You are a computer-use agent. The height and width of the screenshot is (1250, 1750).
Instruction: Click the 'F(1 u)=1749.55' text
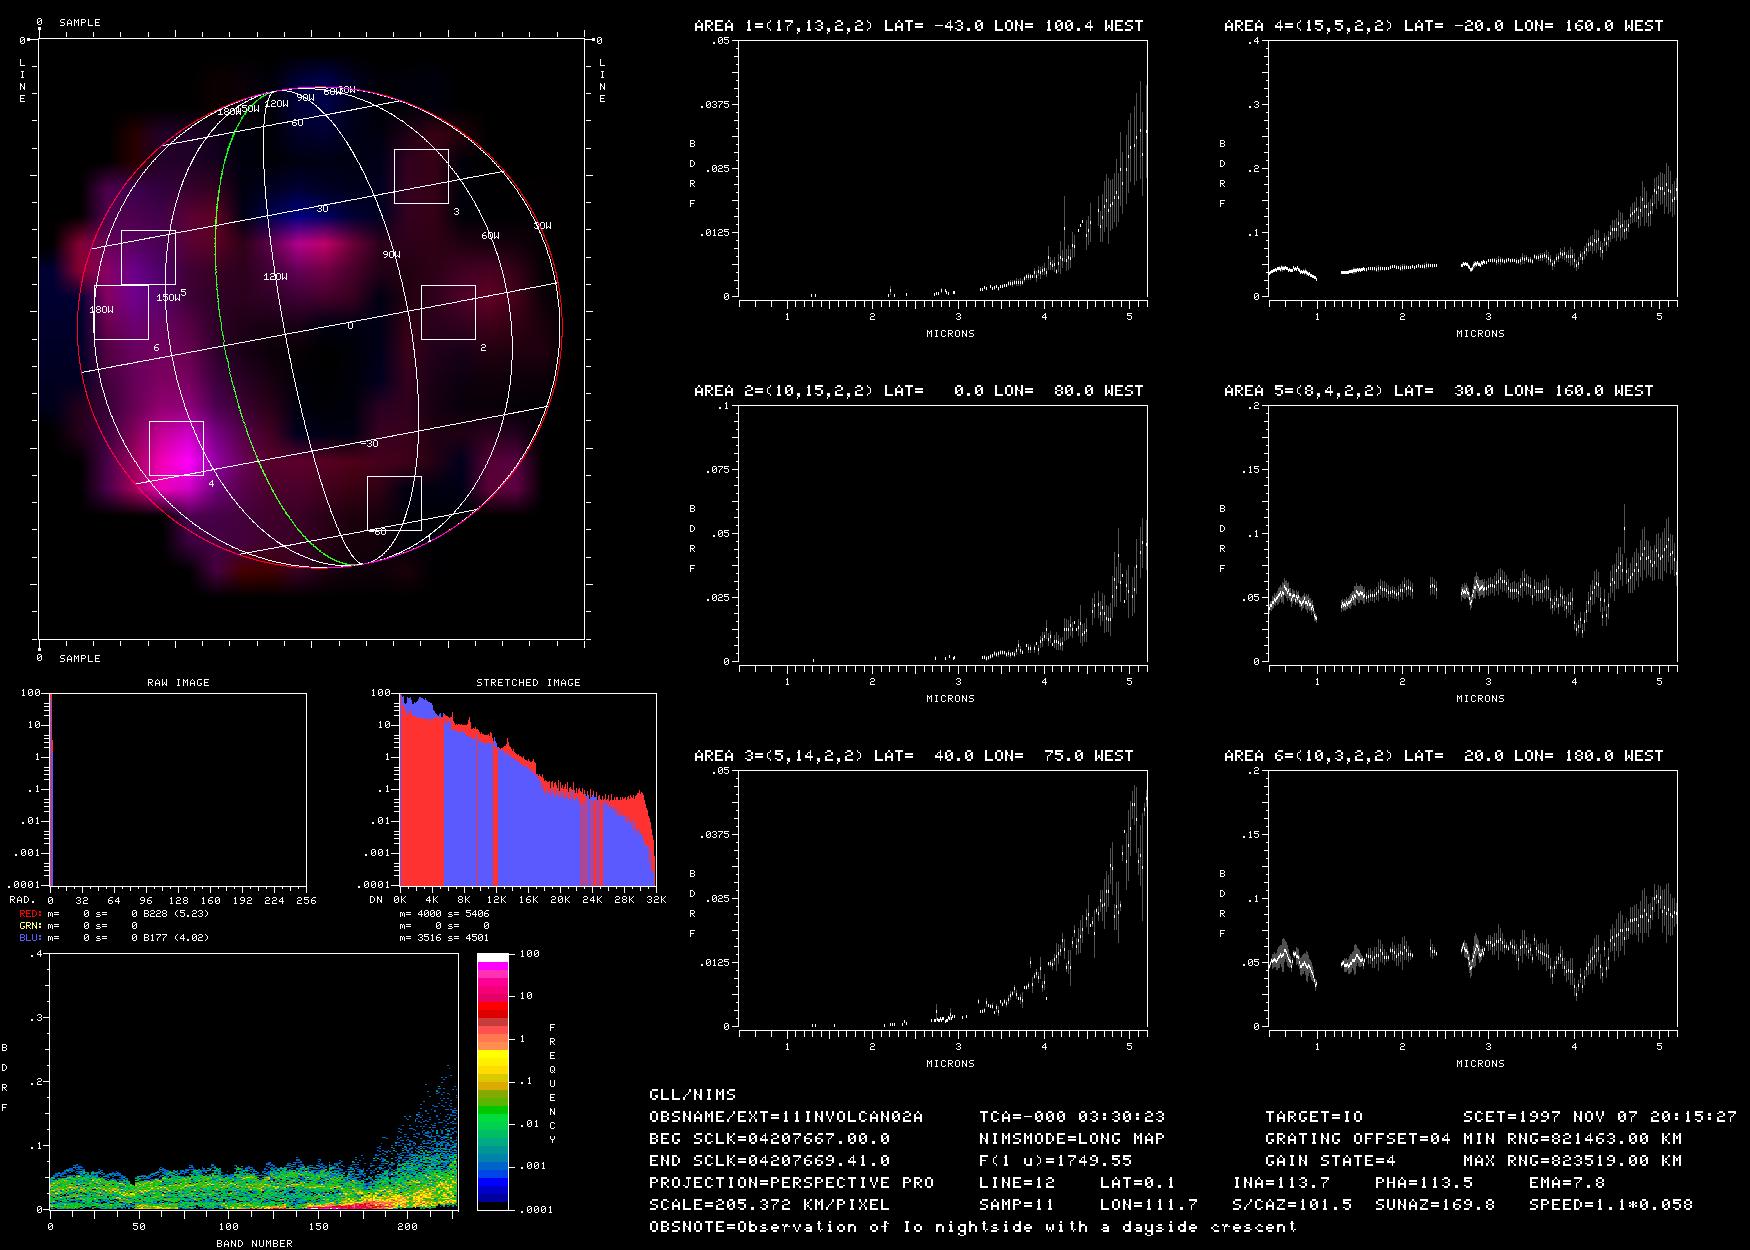point(1056,1161)
